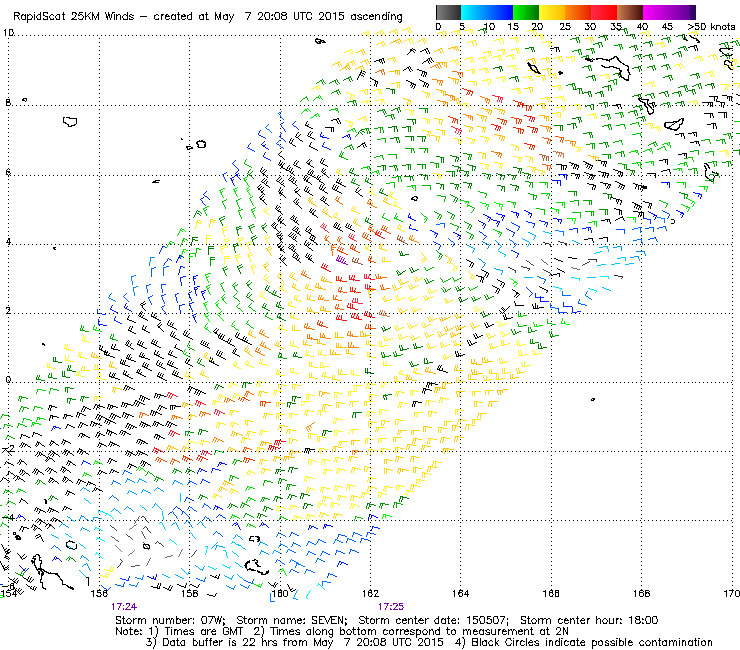Click the 'Storm number: 07W;' text
The image size is (740, 650).
coord(170,620)
